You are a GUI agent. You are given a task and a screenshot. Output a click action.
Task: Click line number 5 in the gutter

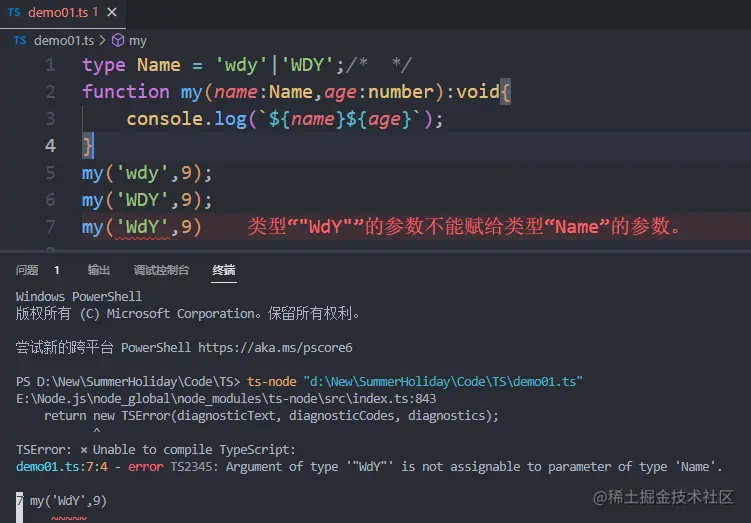(x=51, y=172)
